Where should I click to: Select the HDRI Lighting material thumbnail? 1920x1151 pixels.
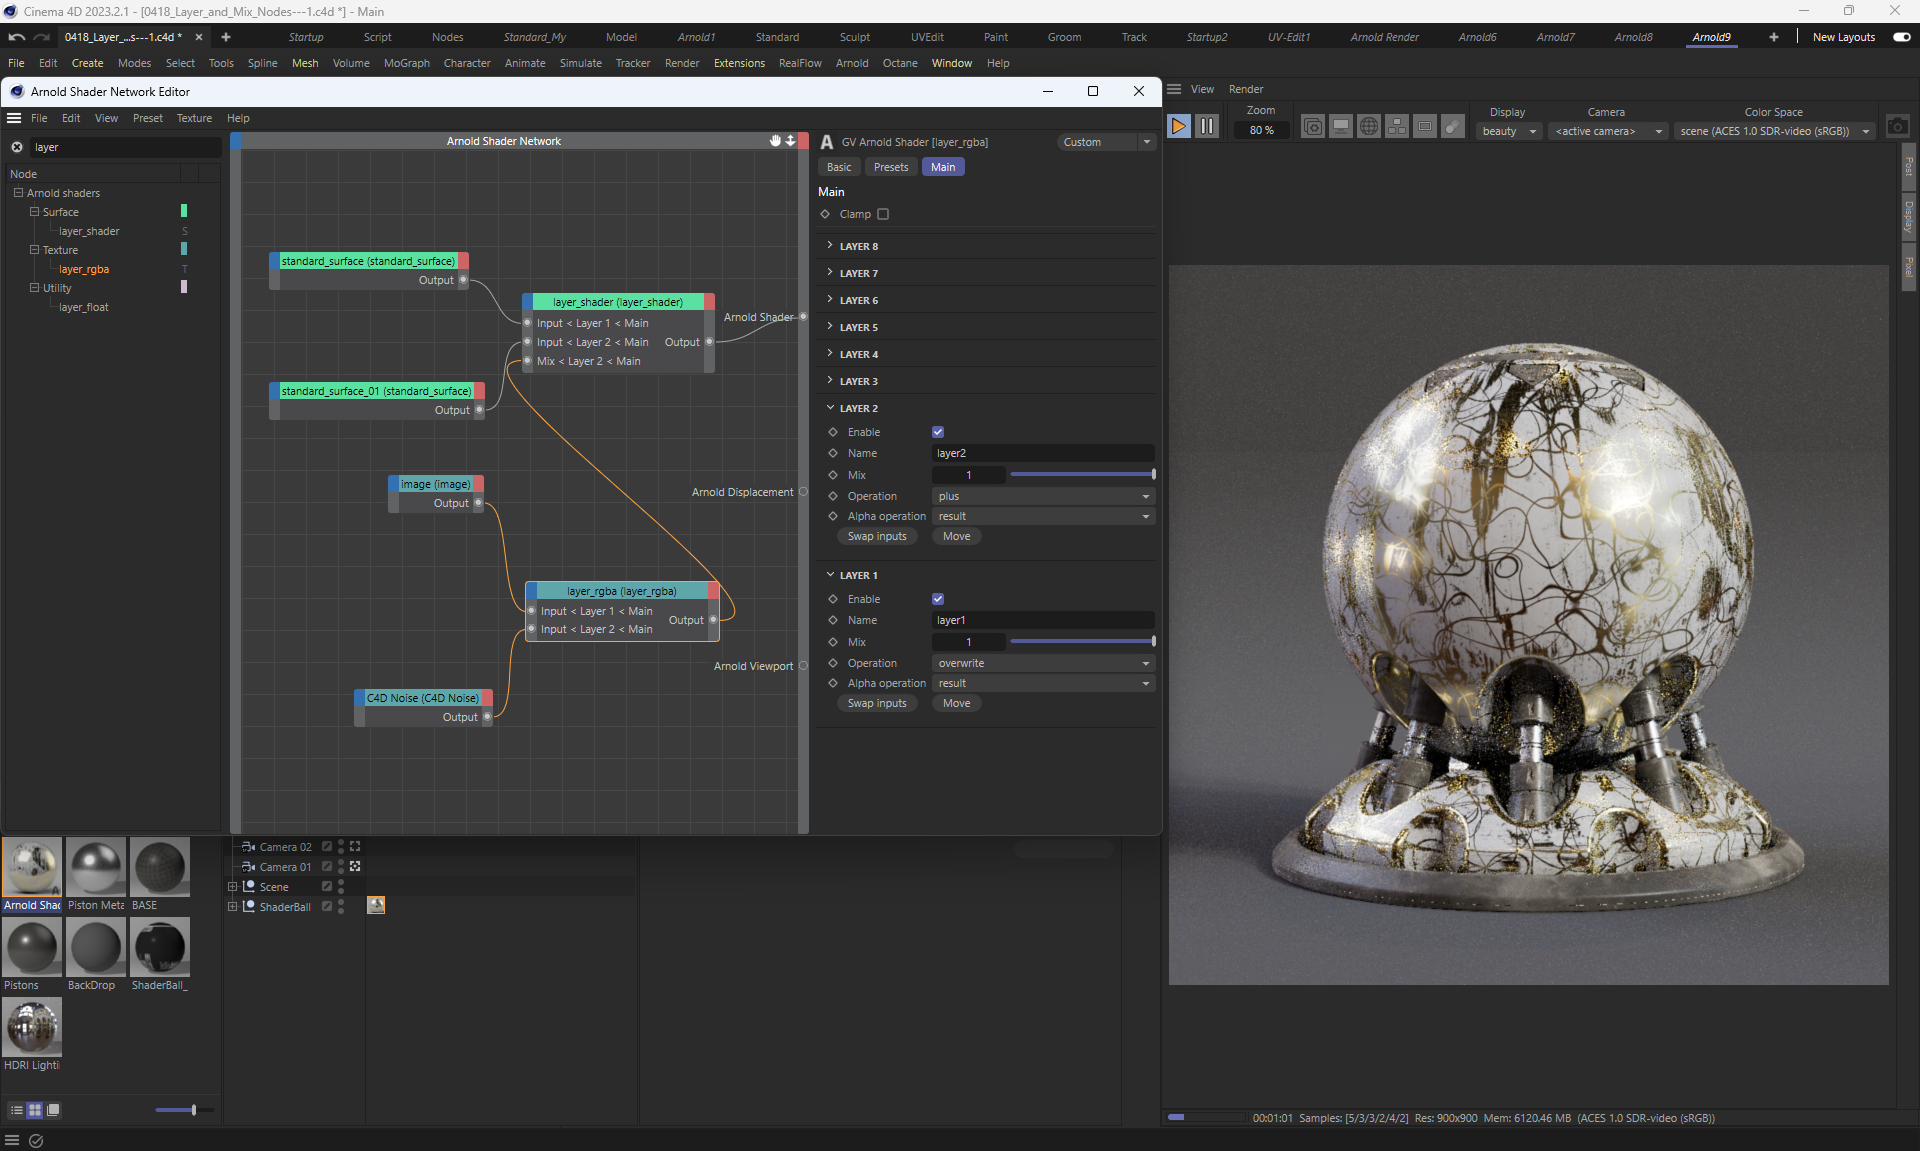(32, 1027)
